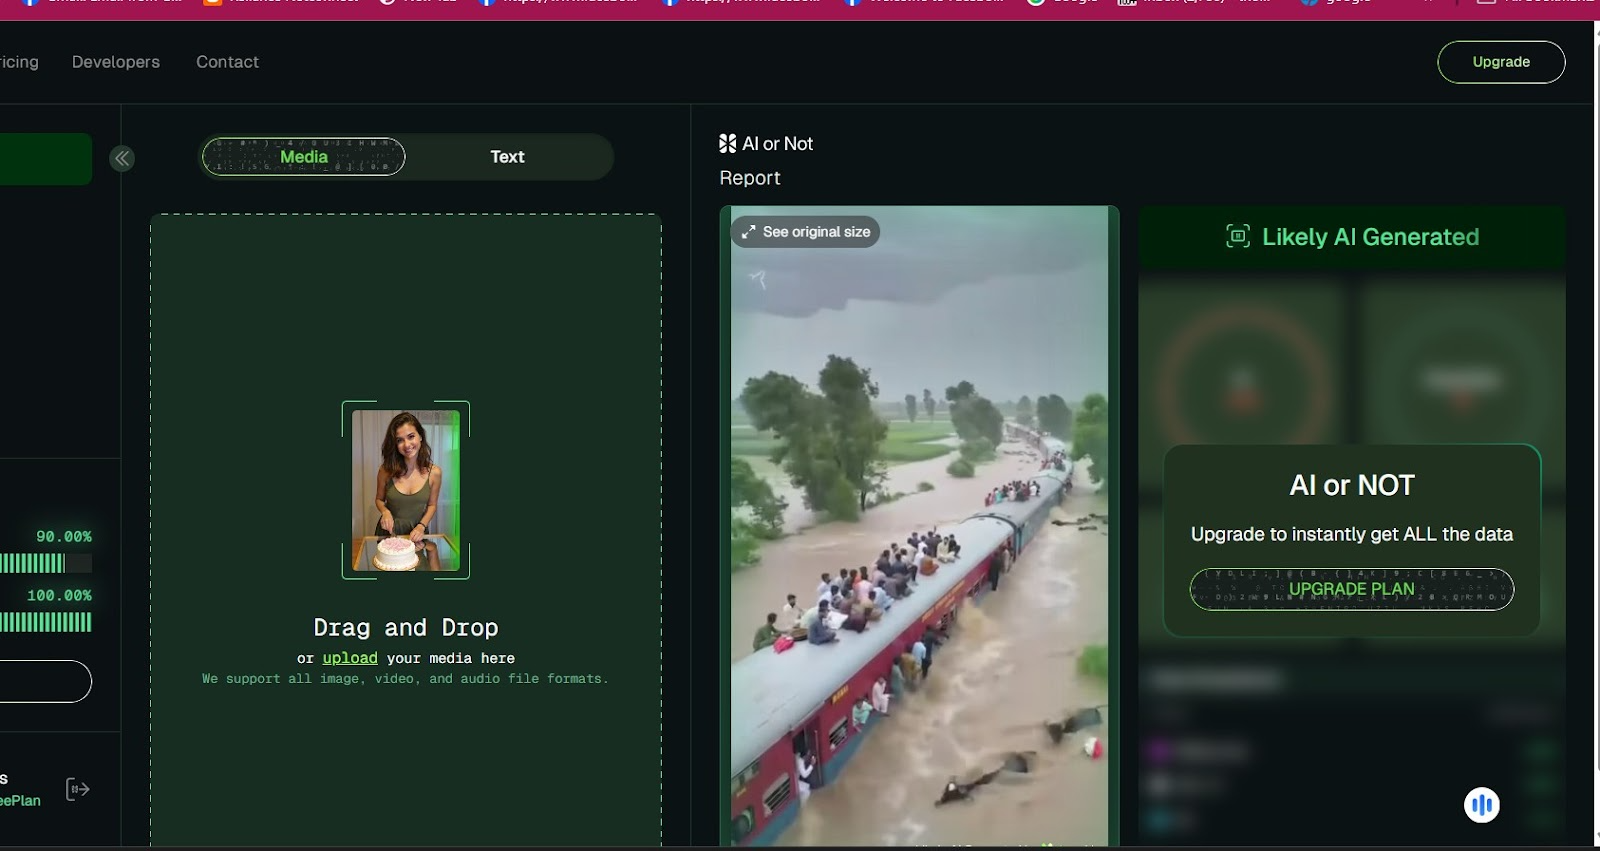
Task: Click the Upgrade button in the header
Action: (1500, 62)
